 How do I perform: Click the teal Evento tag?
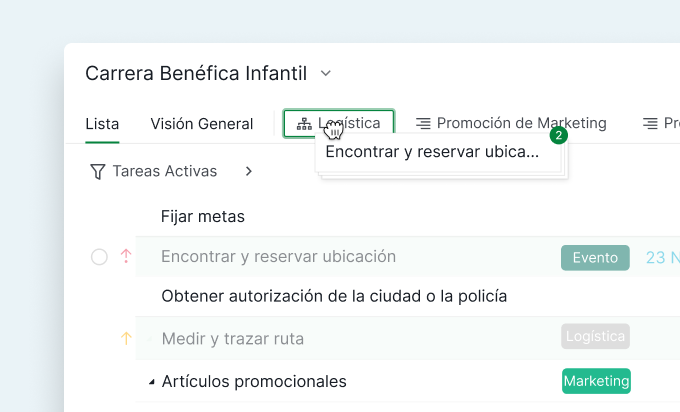[x=595, y=257]
